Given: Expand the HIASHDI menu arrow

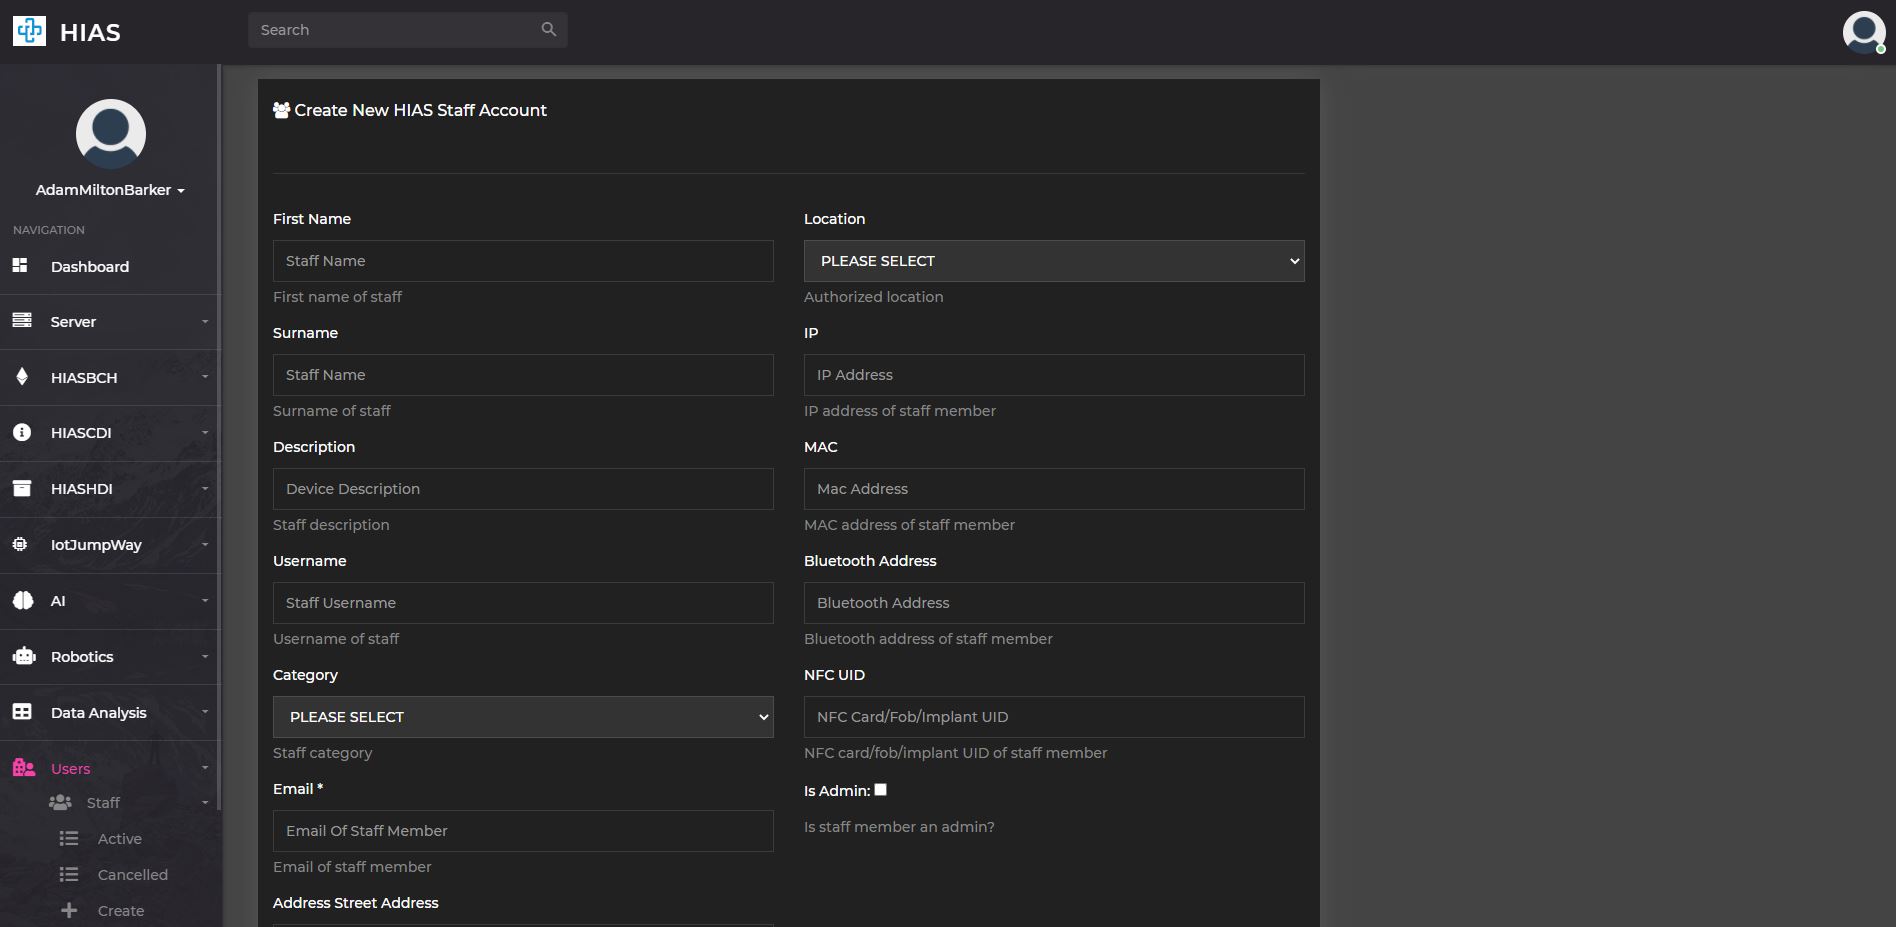Looking at the screenshot, I should (205, 489).
